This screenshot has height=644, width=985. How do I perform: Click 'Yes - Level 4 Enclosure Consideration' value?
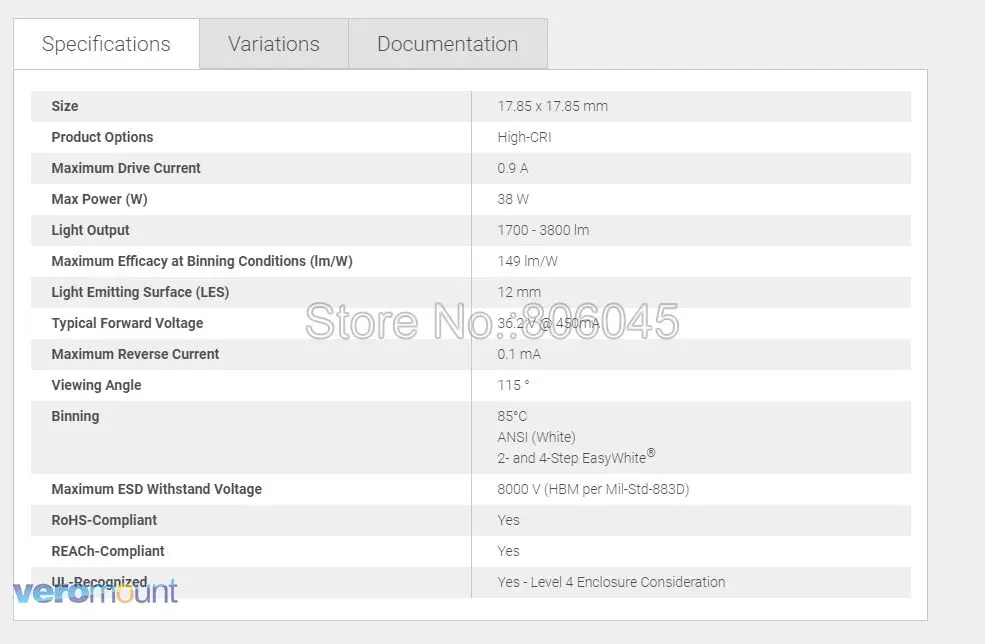(x=611, y=582)
